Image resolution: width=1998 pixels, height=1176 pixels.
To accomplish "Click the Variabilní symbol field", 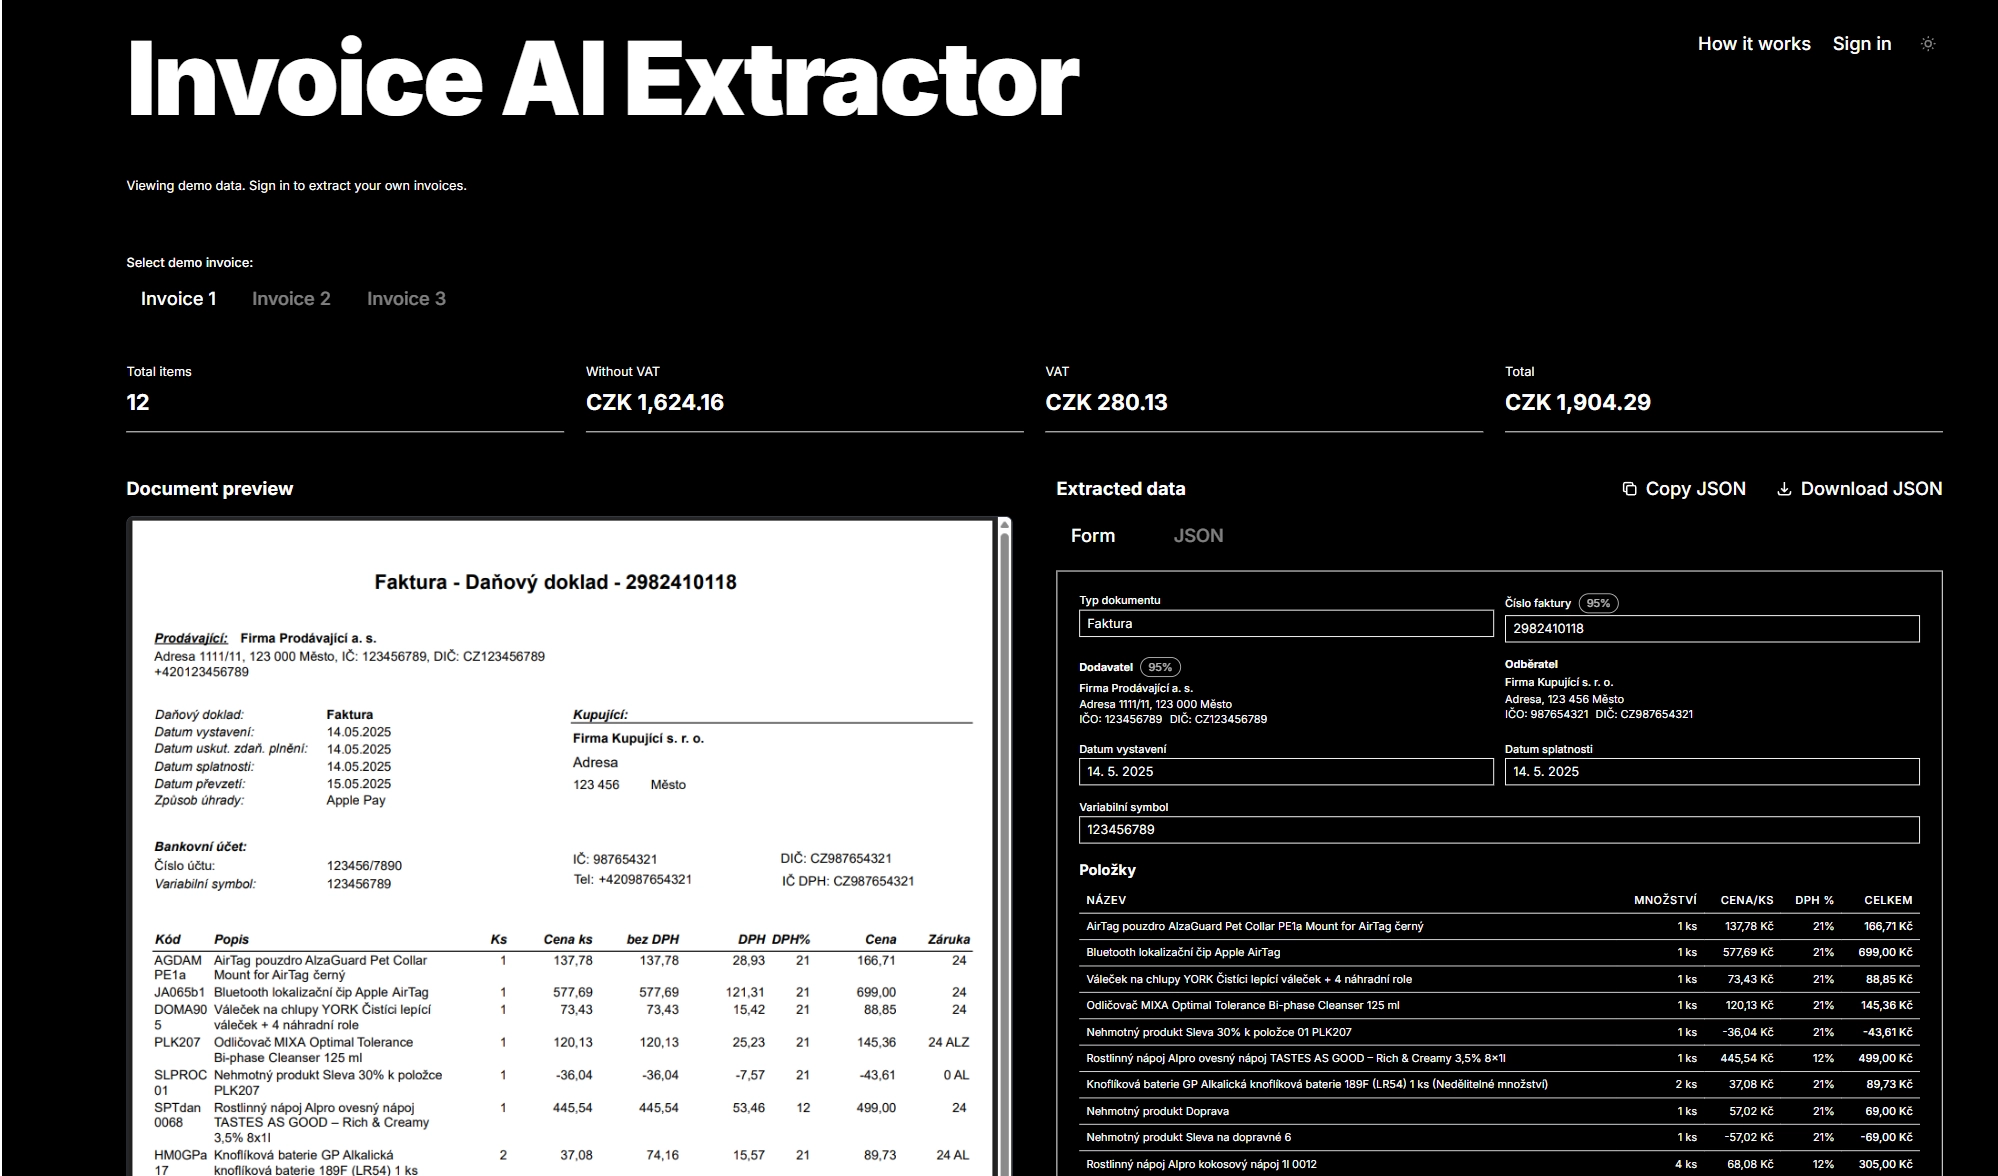I will click(1499, 830).
